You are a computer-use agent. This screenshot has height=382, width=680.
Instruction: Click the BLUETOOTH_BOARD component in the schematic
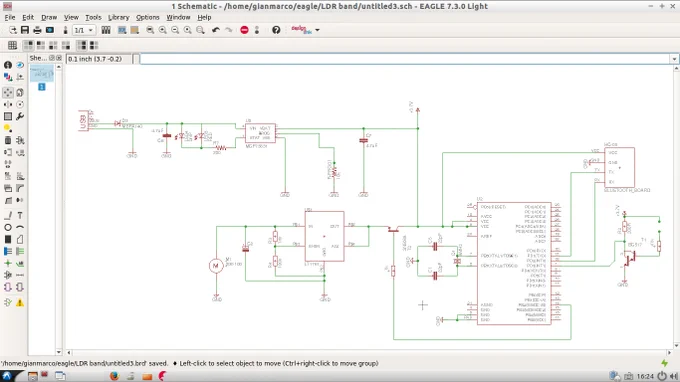click(619, 167)
